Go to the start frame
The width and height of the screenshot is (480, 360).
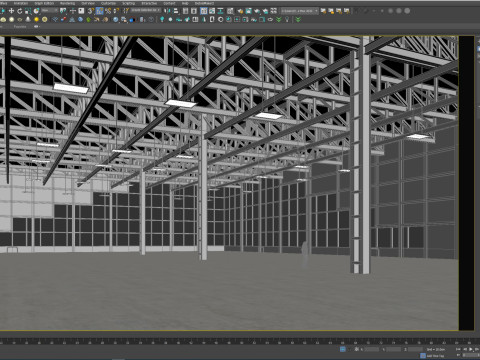tap(458, 349)
